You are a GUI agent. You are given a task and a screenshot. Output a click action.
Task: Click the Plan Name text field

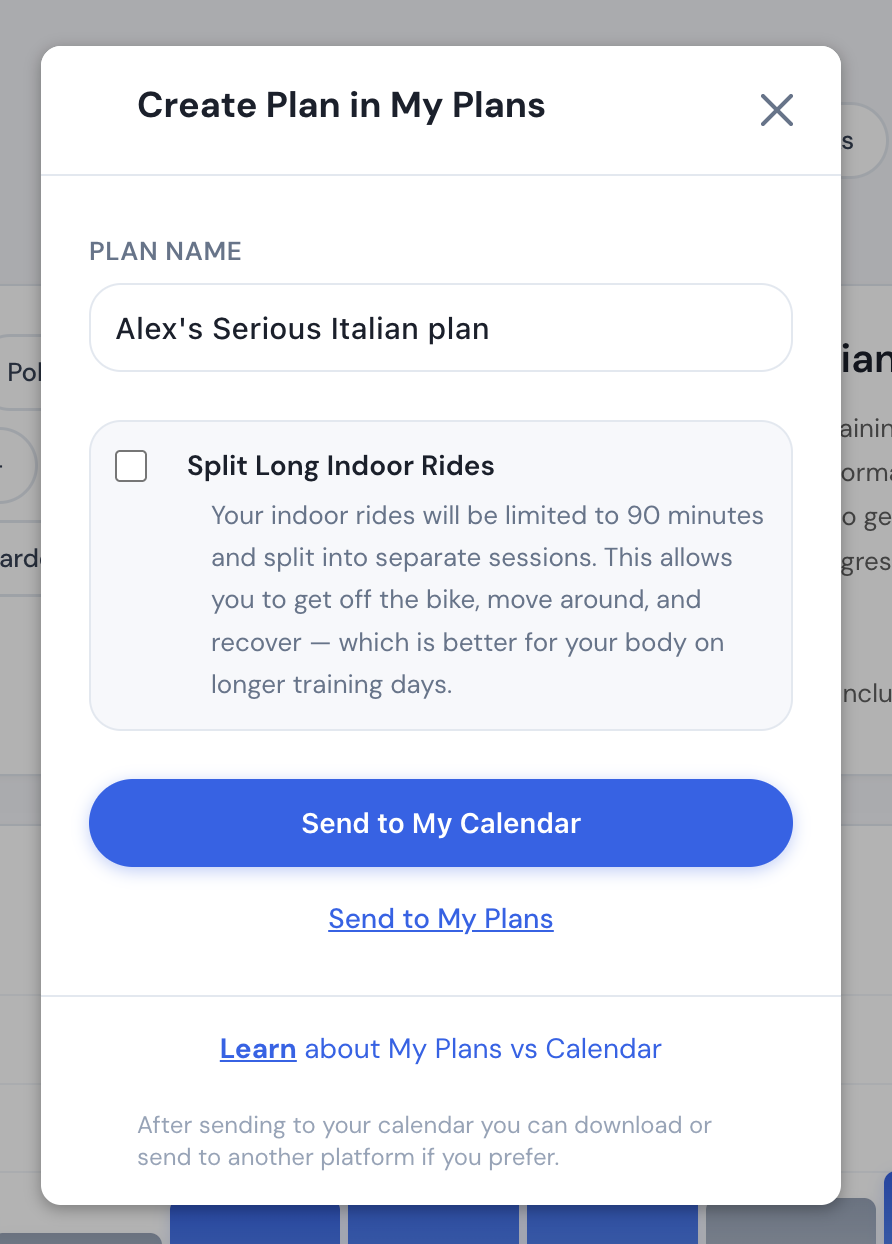coord(440,328)
